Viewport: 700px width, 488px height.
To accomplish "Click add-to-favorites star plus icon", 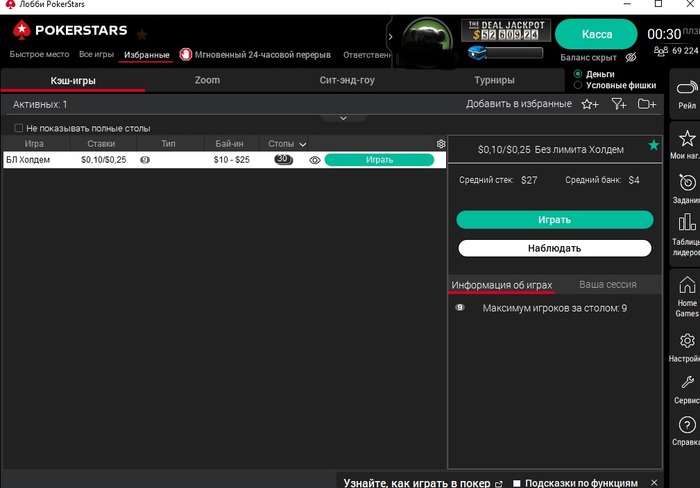I will 590,104.
